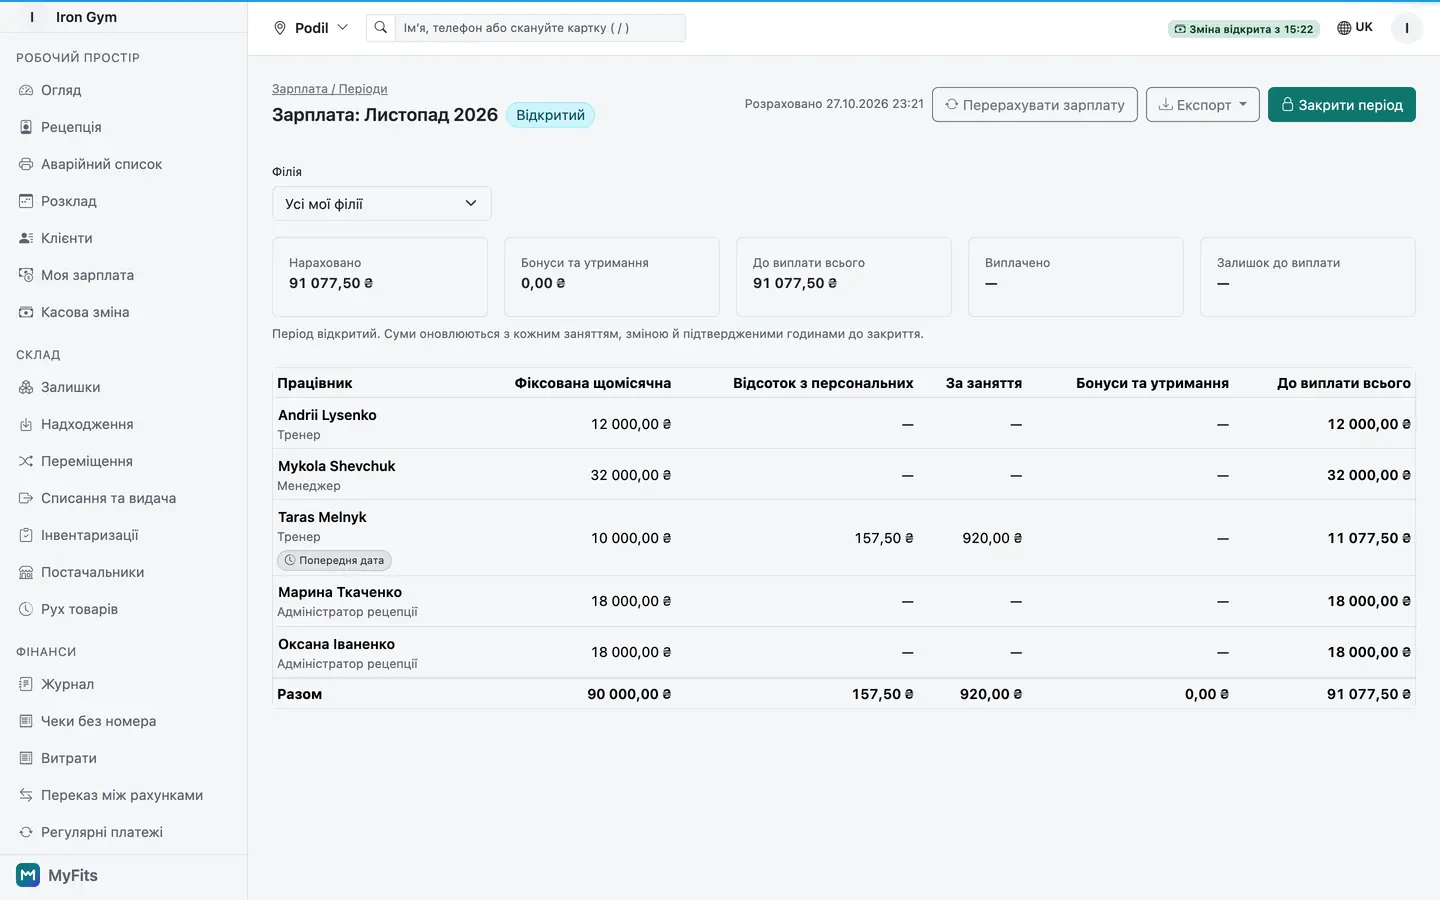The height and width of the screenshot is (900, 1440).
Task: Click the user avatar in top bar
Action: click(x=1406, y=28)
